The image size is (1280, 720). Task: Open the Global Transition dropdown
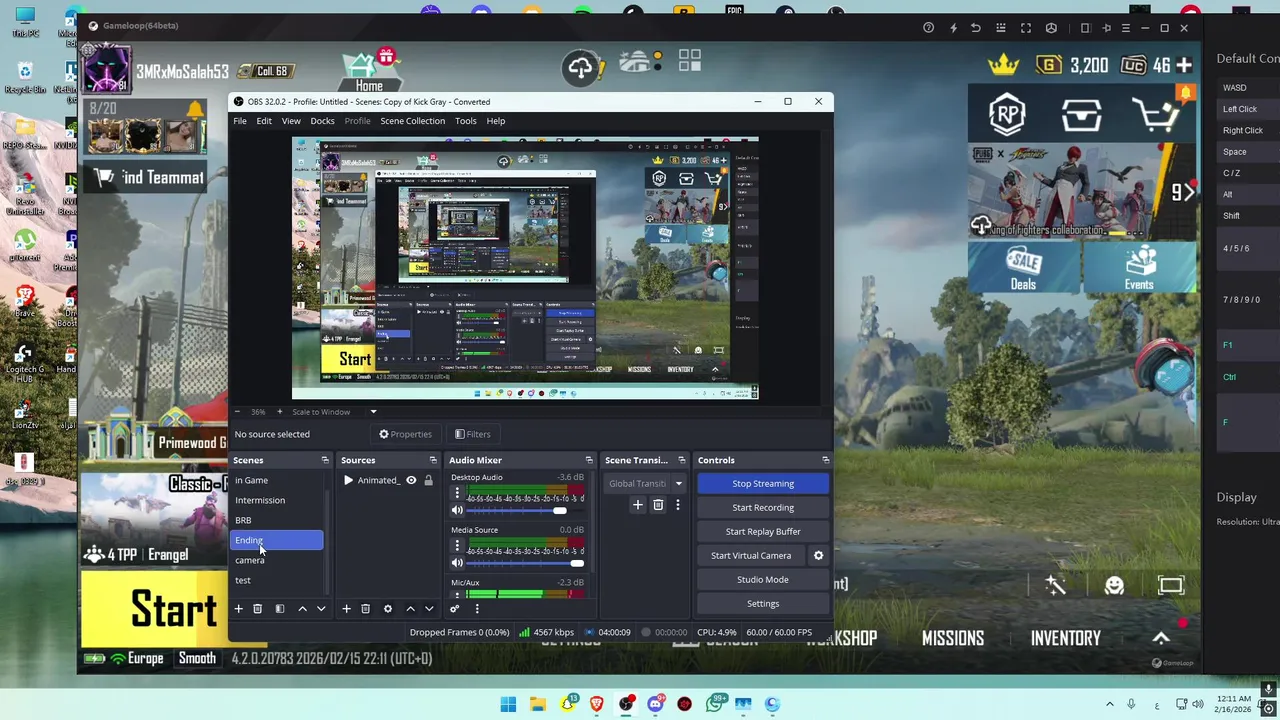pyautogui.click(x=645, y=484)
